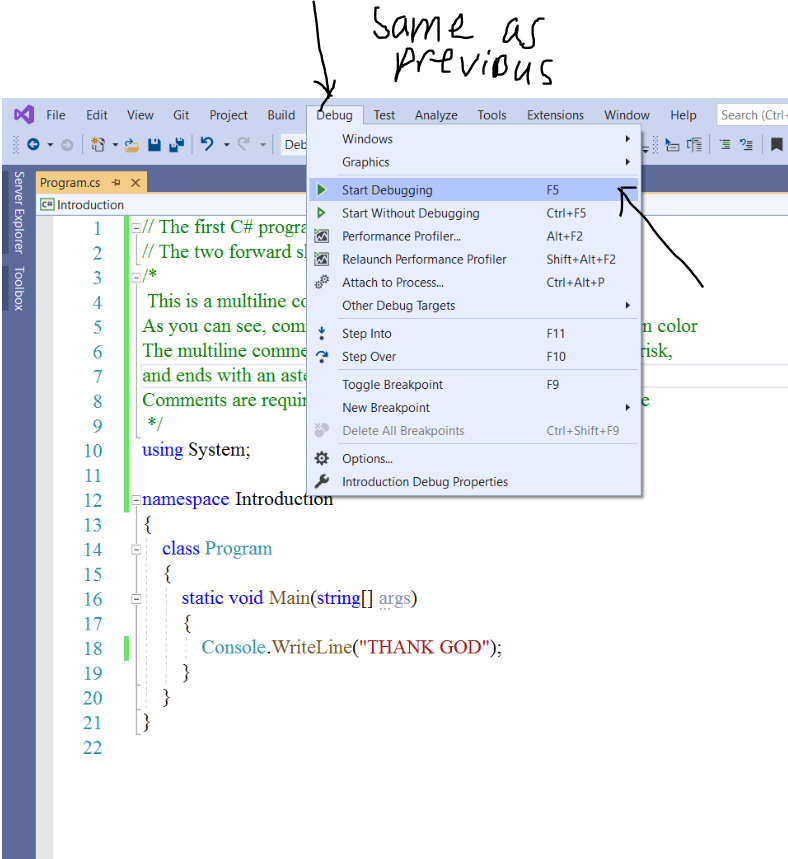Choose Toggle Breakpoint in the Debug menu
The image size is (788, 859).
474,385
